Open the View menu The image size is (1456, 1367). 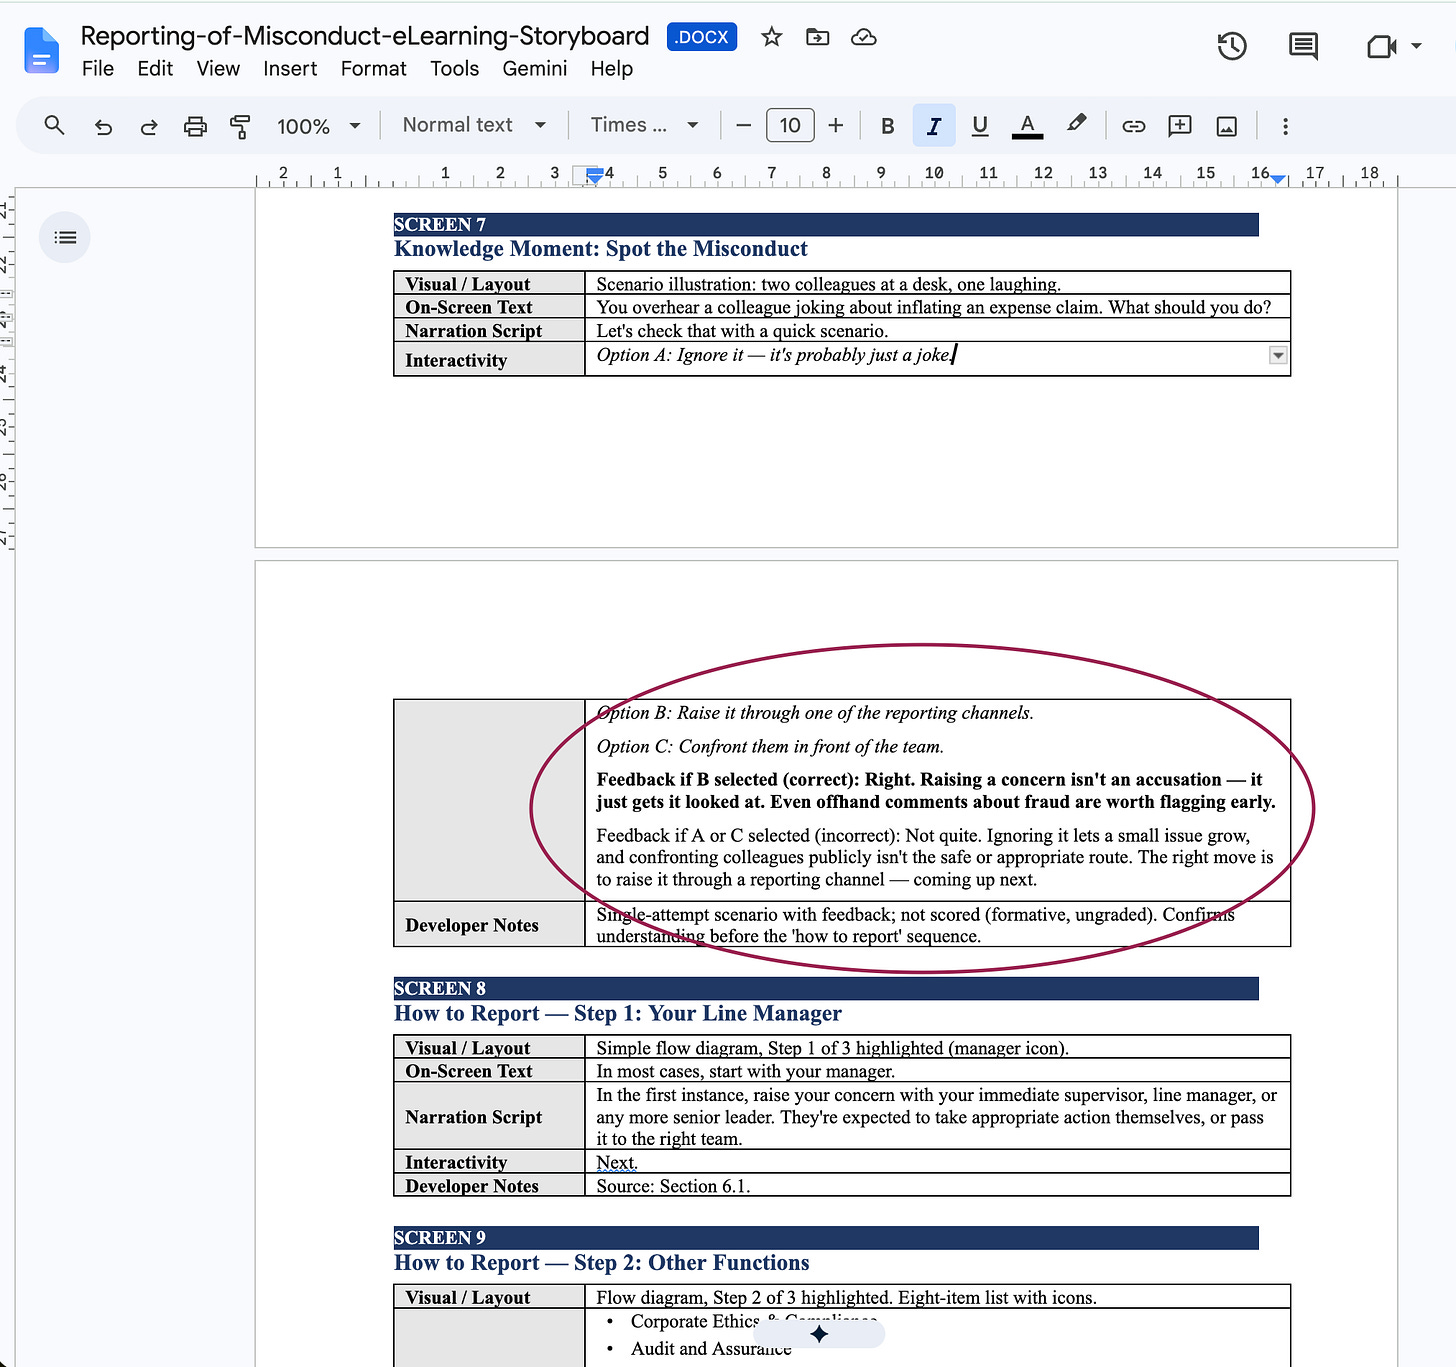[218, 68]
